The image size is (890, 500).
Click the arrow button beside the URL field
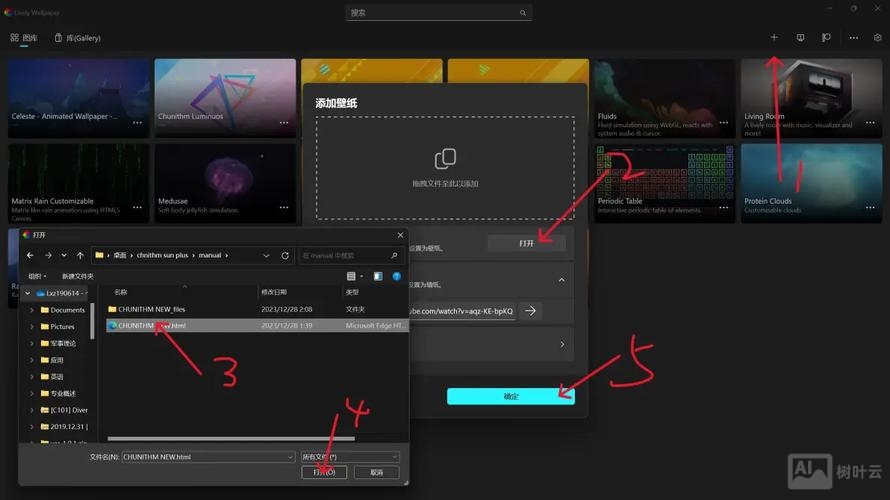531,311
